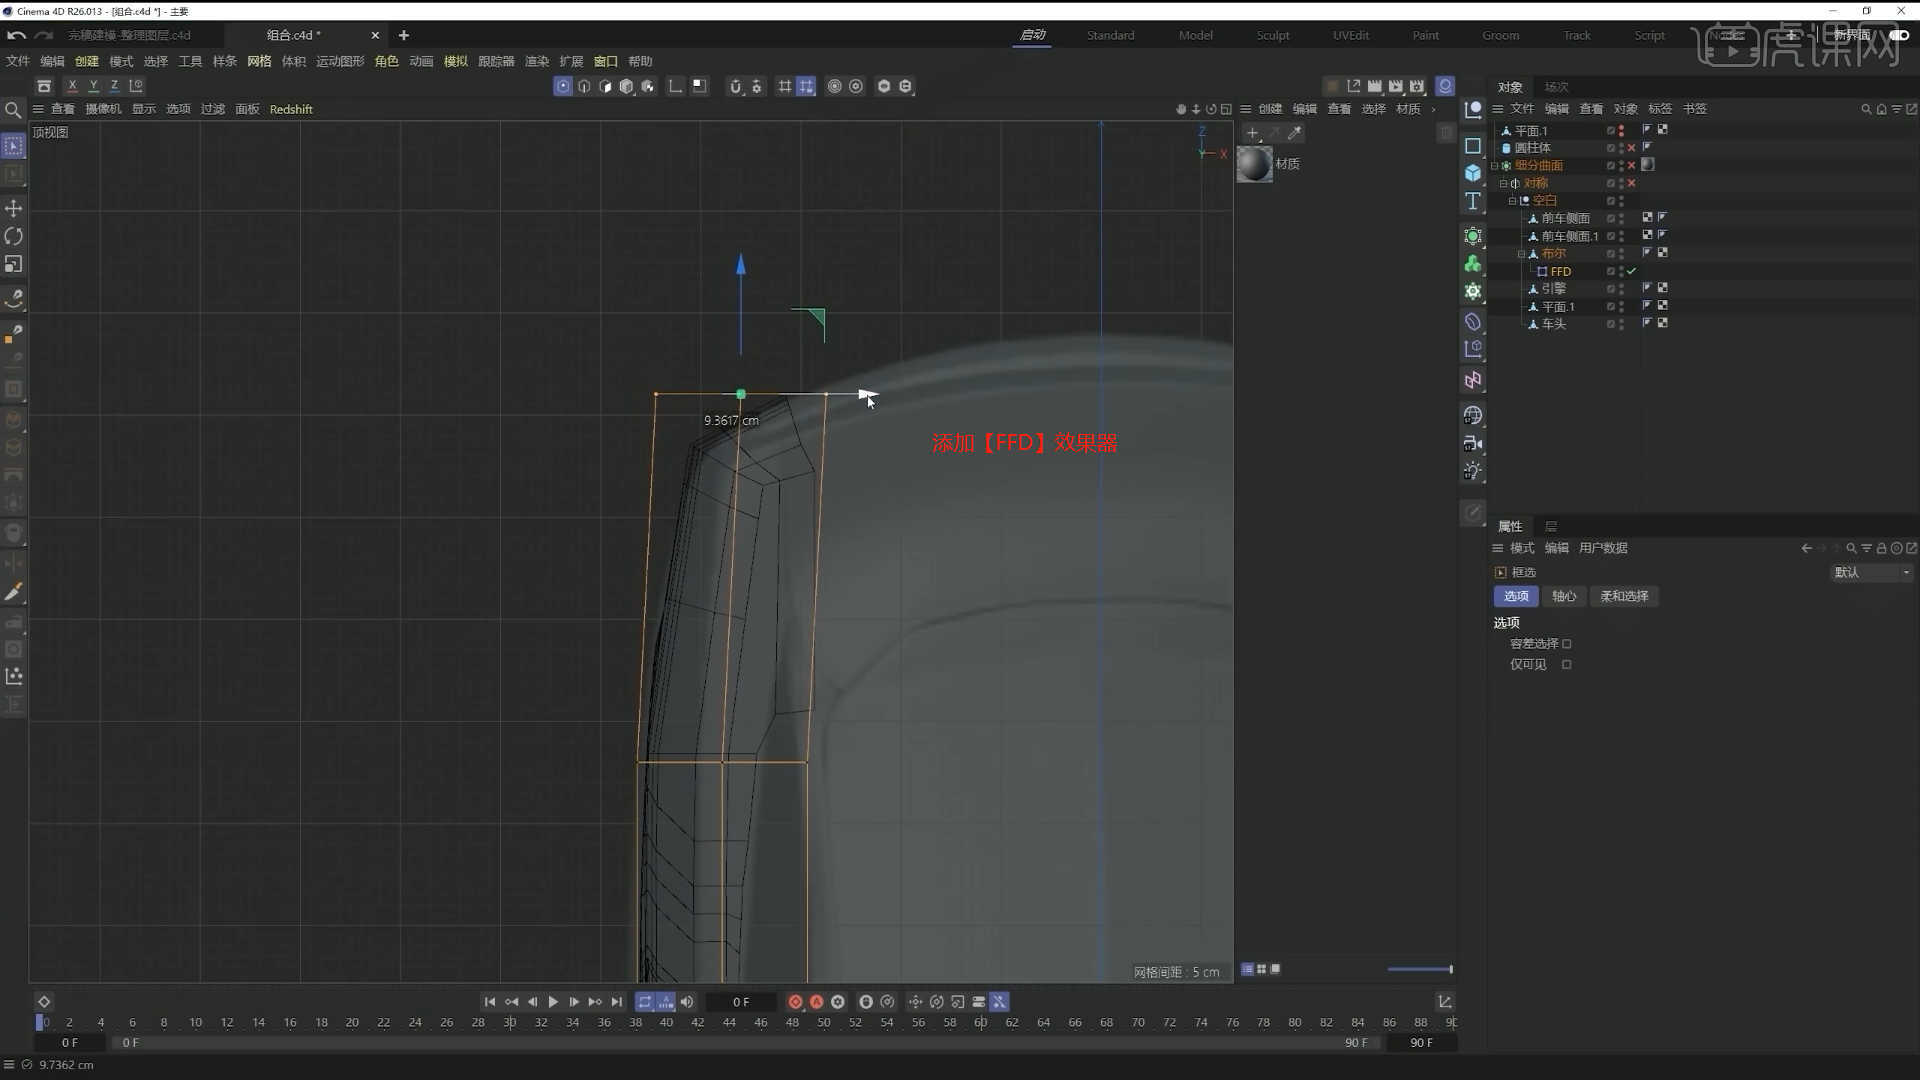Viewport: 1920px width, 1080px height.
Task: Collapse the 对称 tree node
Action: 1503,184
